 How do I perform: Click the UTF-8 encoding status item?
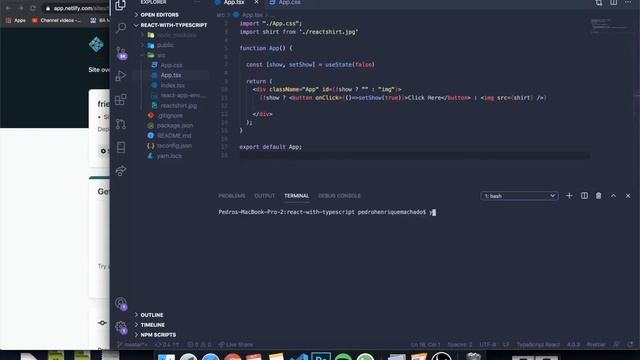[488, 344]
